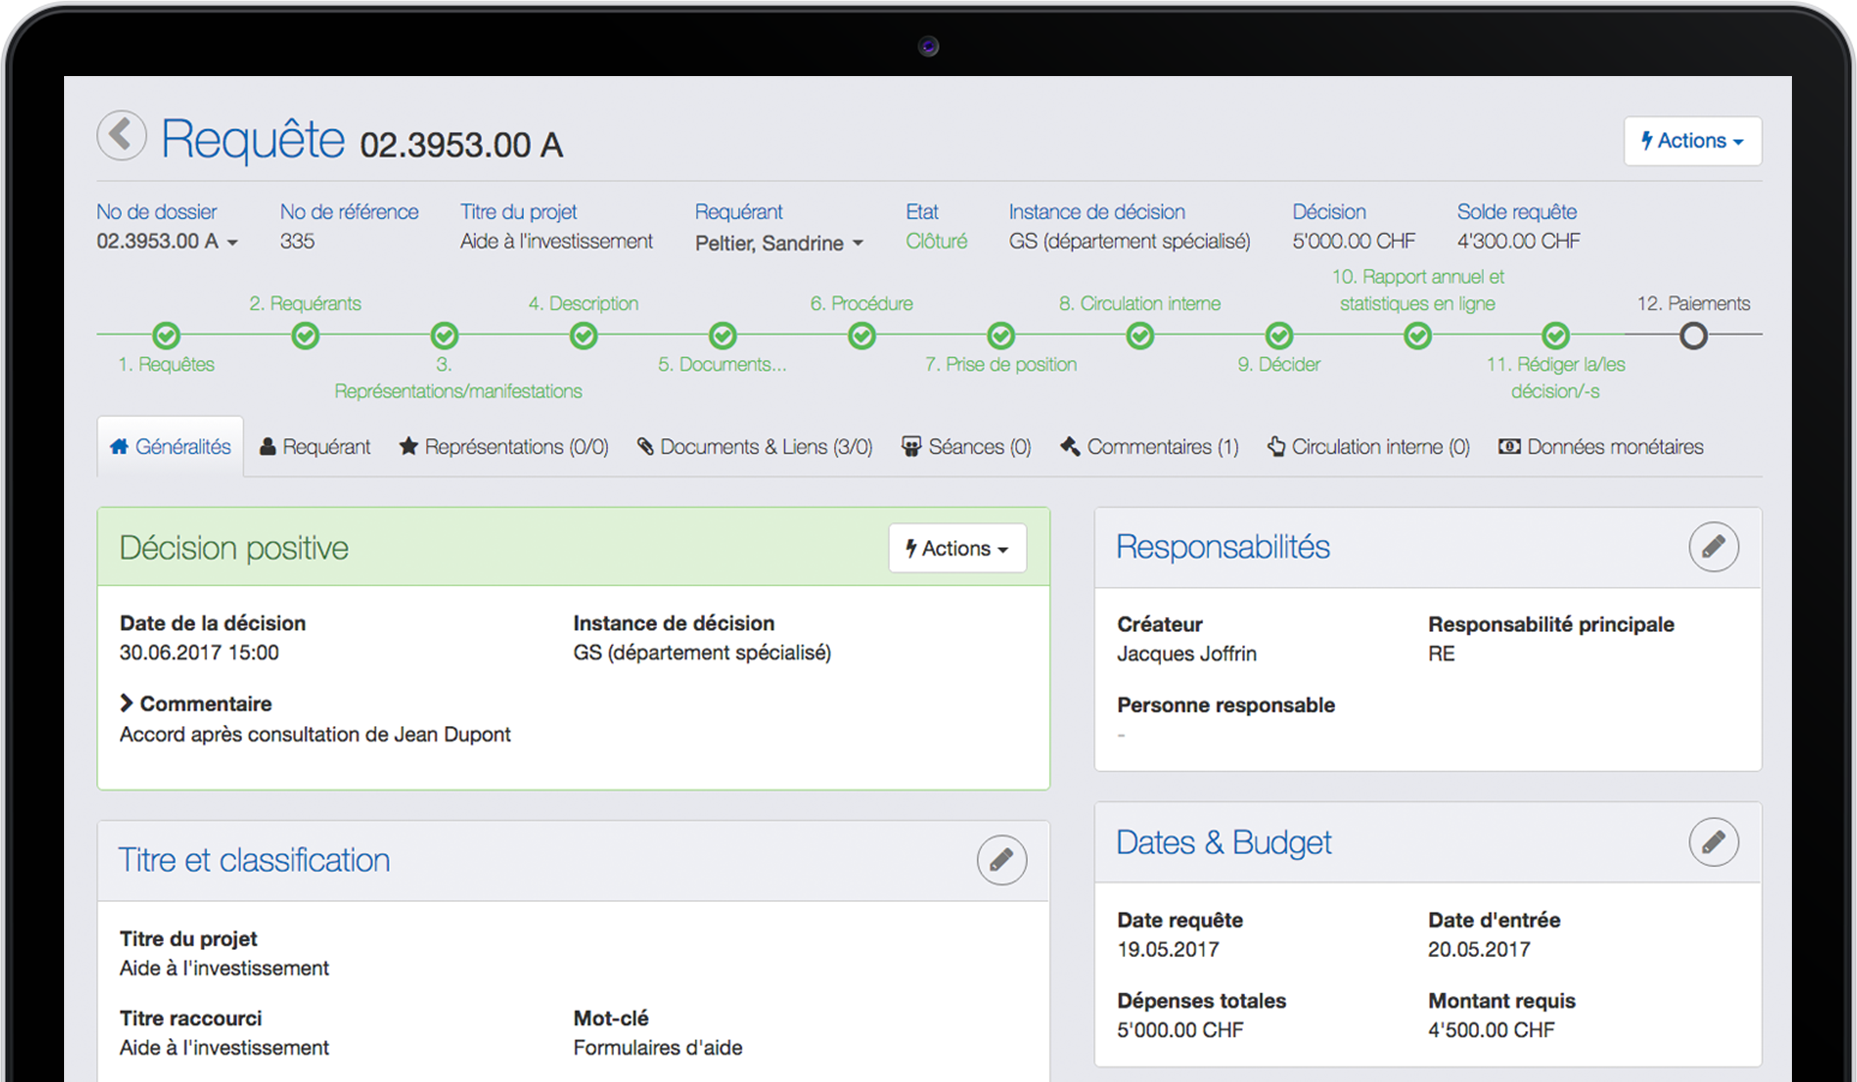Click the value 4'300.00 CHF
The height and width of the screenshot is (1082, 1857).
1518,241
